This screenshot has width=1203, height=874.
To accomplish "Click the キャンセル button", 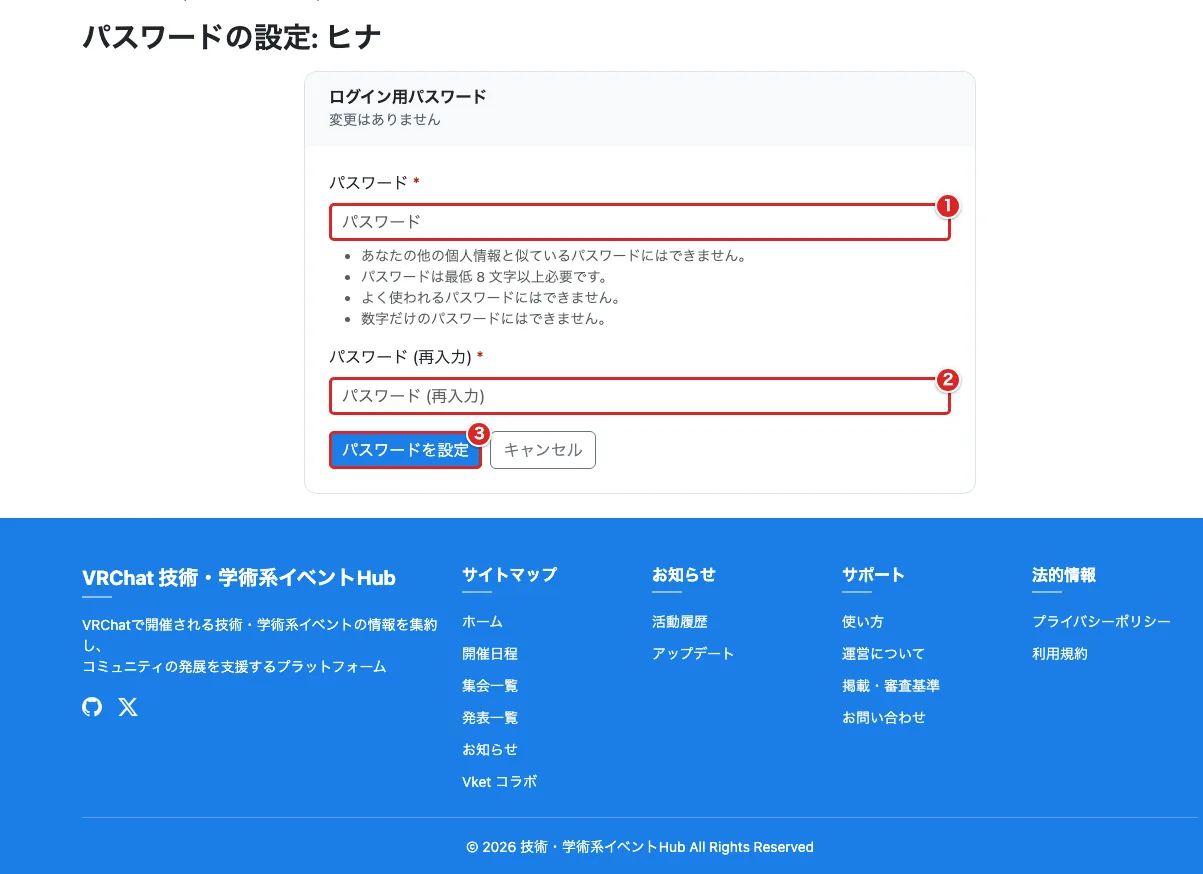I will point(543,450).
